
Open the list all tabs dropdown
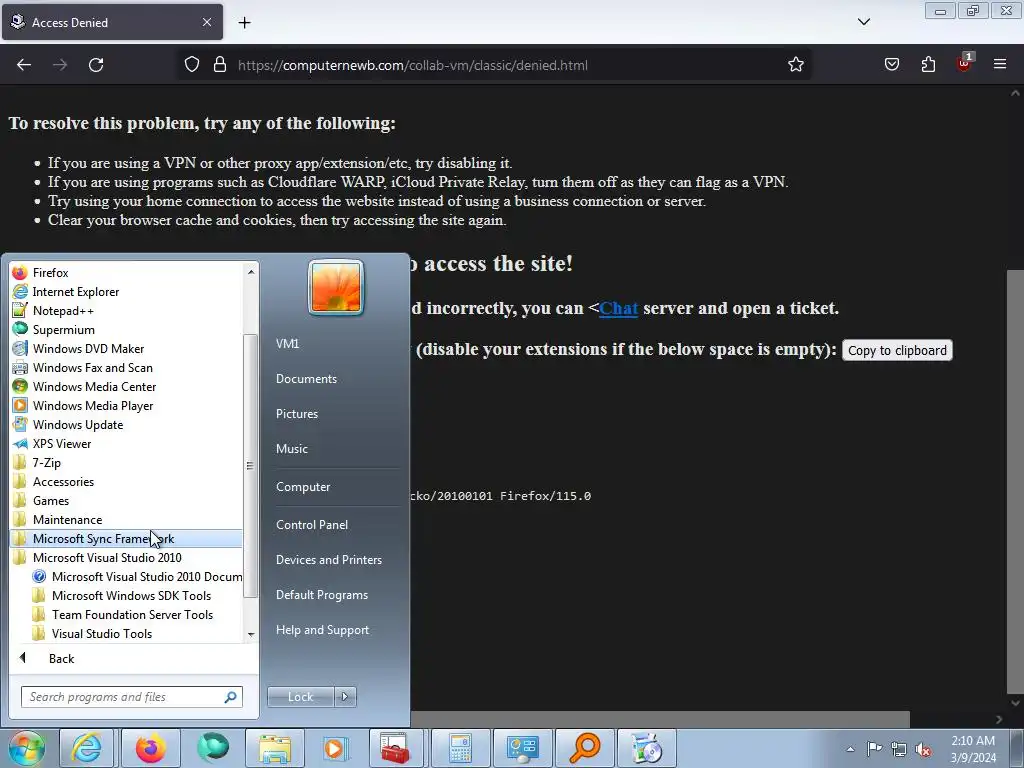point(863,22)
